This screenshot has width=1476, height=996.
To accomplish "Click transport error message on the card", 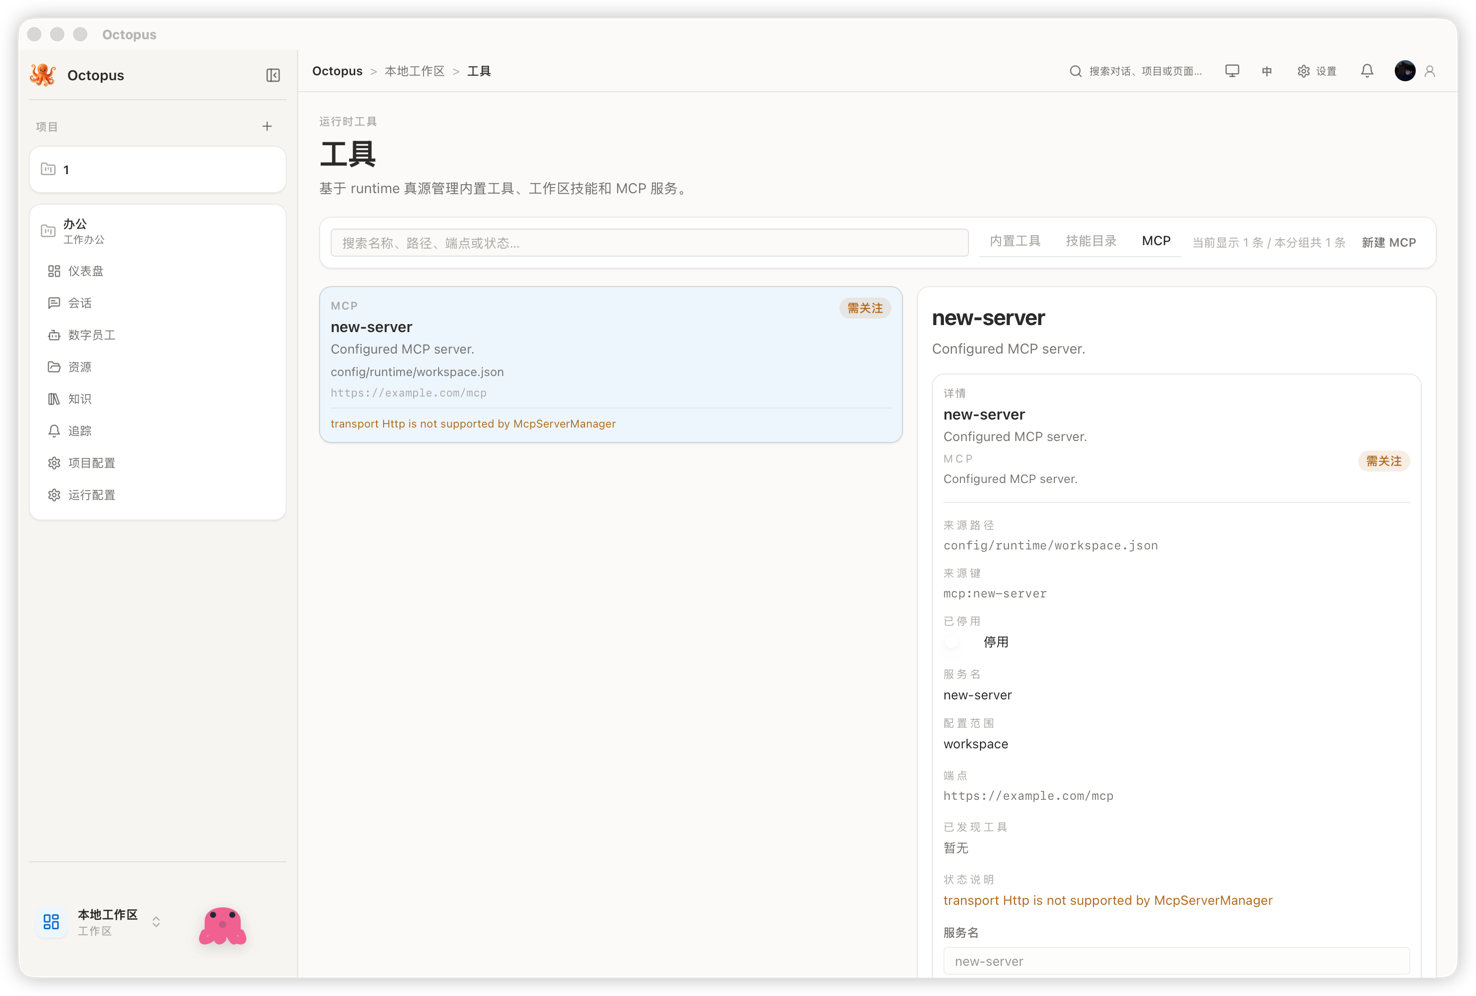I will point(473,424).
